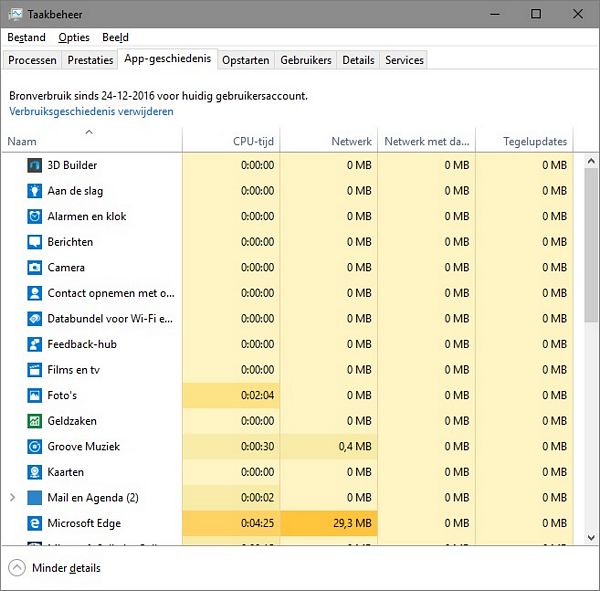This screenshot has height=591, width=600.
Task: Select the App-geschiedenis tab
Action: [x=168, y=59]
